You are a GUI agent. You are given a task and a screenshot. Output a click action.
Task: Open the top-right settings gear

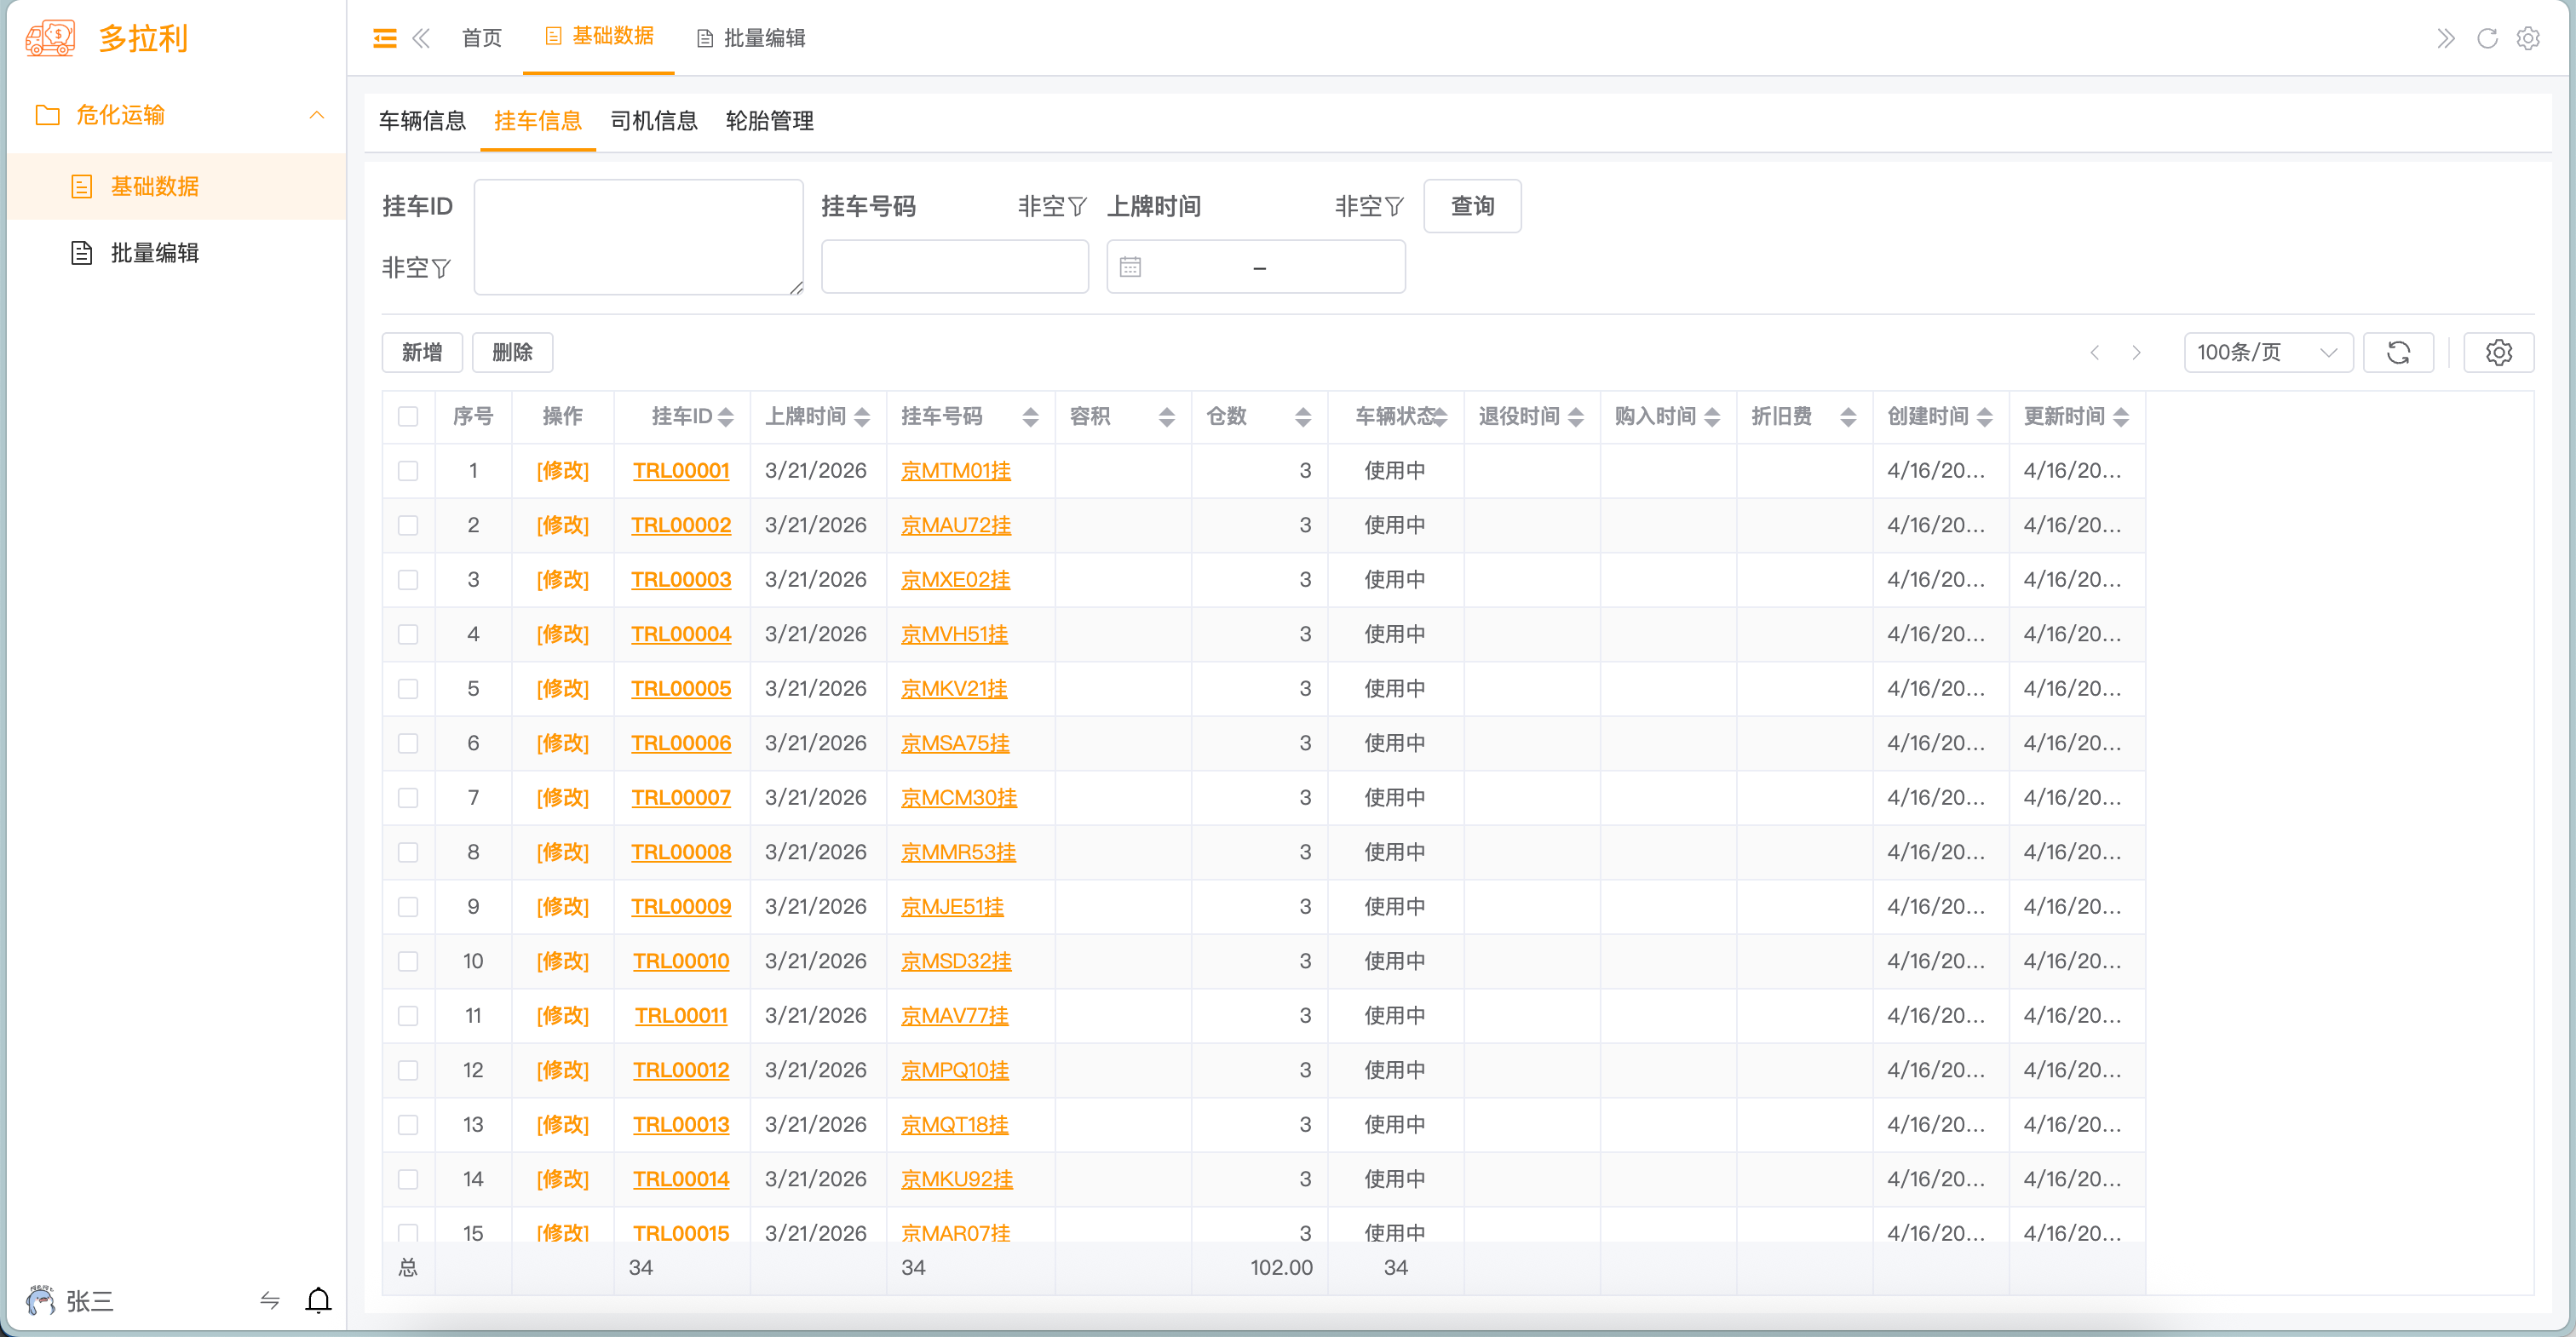tap(2529, 38)
